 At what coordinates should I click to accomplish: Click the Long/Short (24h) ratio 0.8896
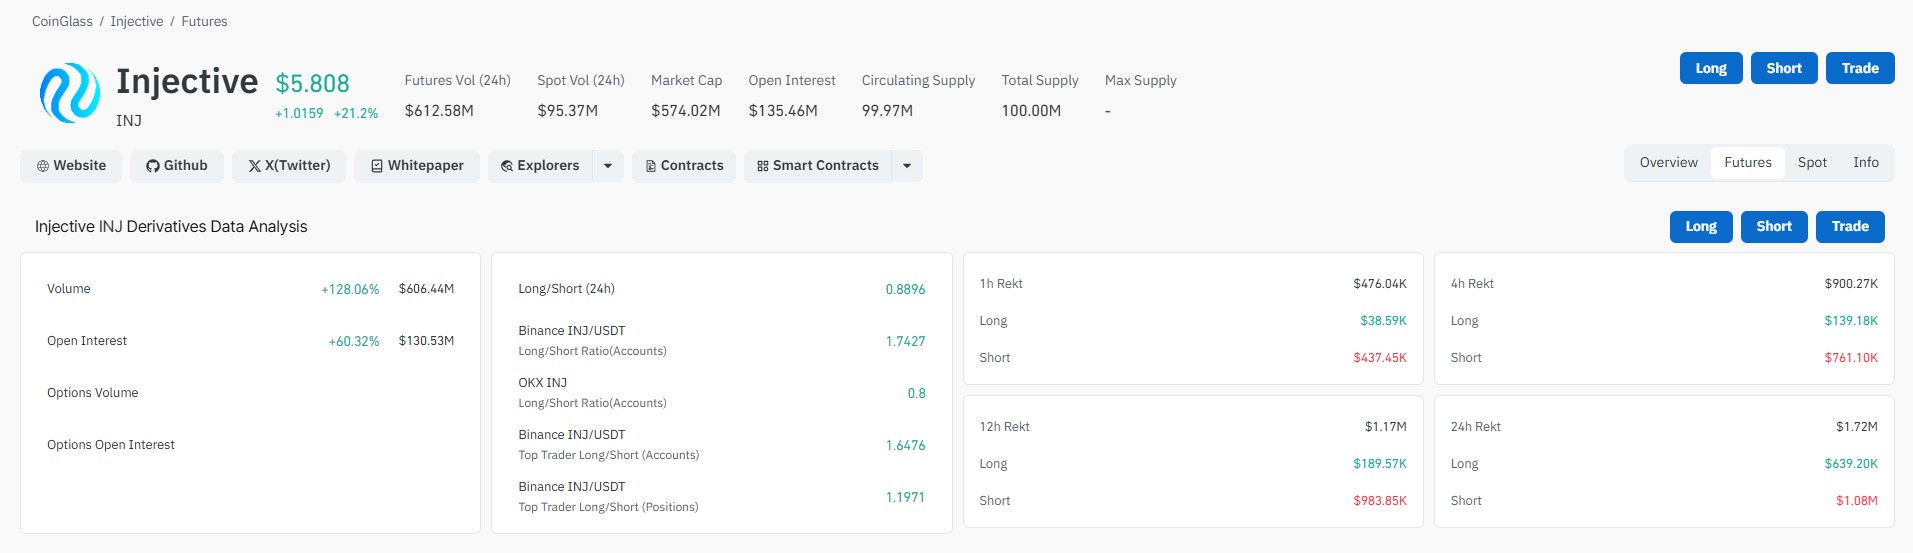click(905, 289)
